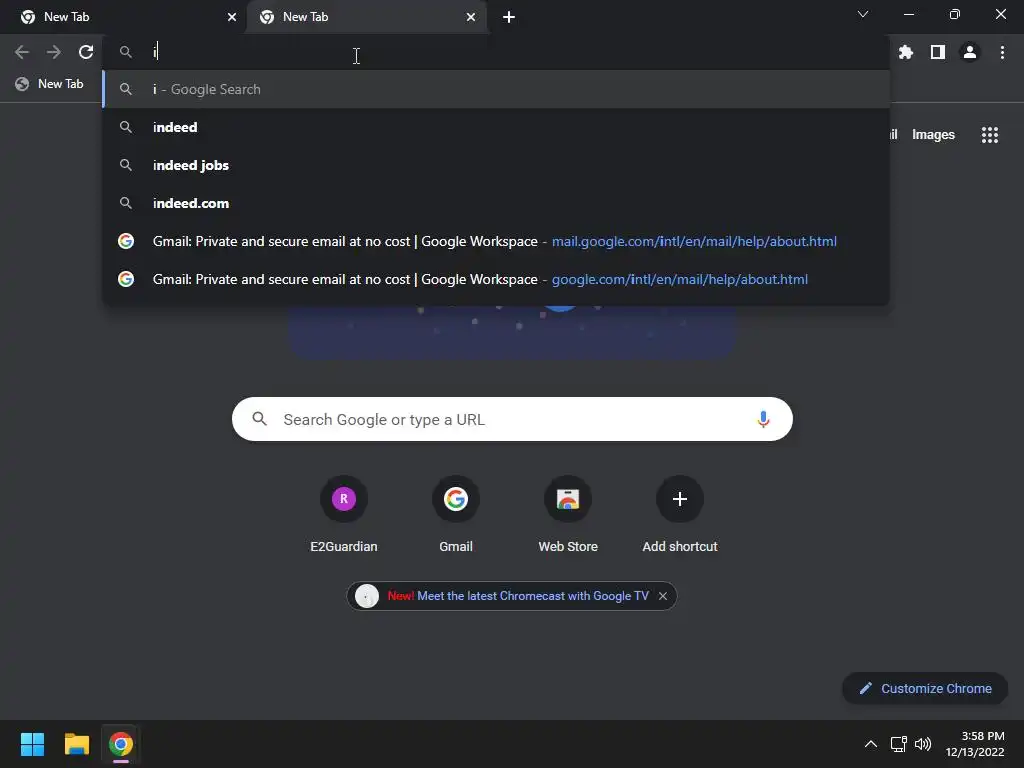The height and width of the screenshot is (768, 1024).
Task: Click the Customize Chrome button
Action: pyautogui.click(x=925, y=688)
